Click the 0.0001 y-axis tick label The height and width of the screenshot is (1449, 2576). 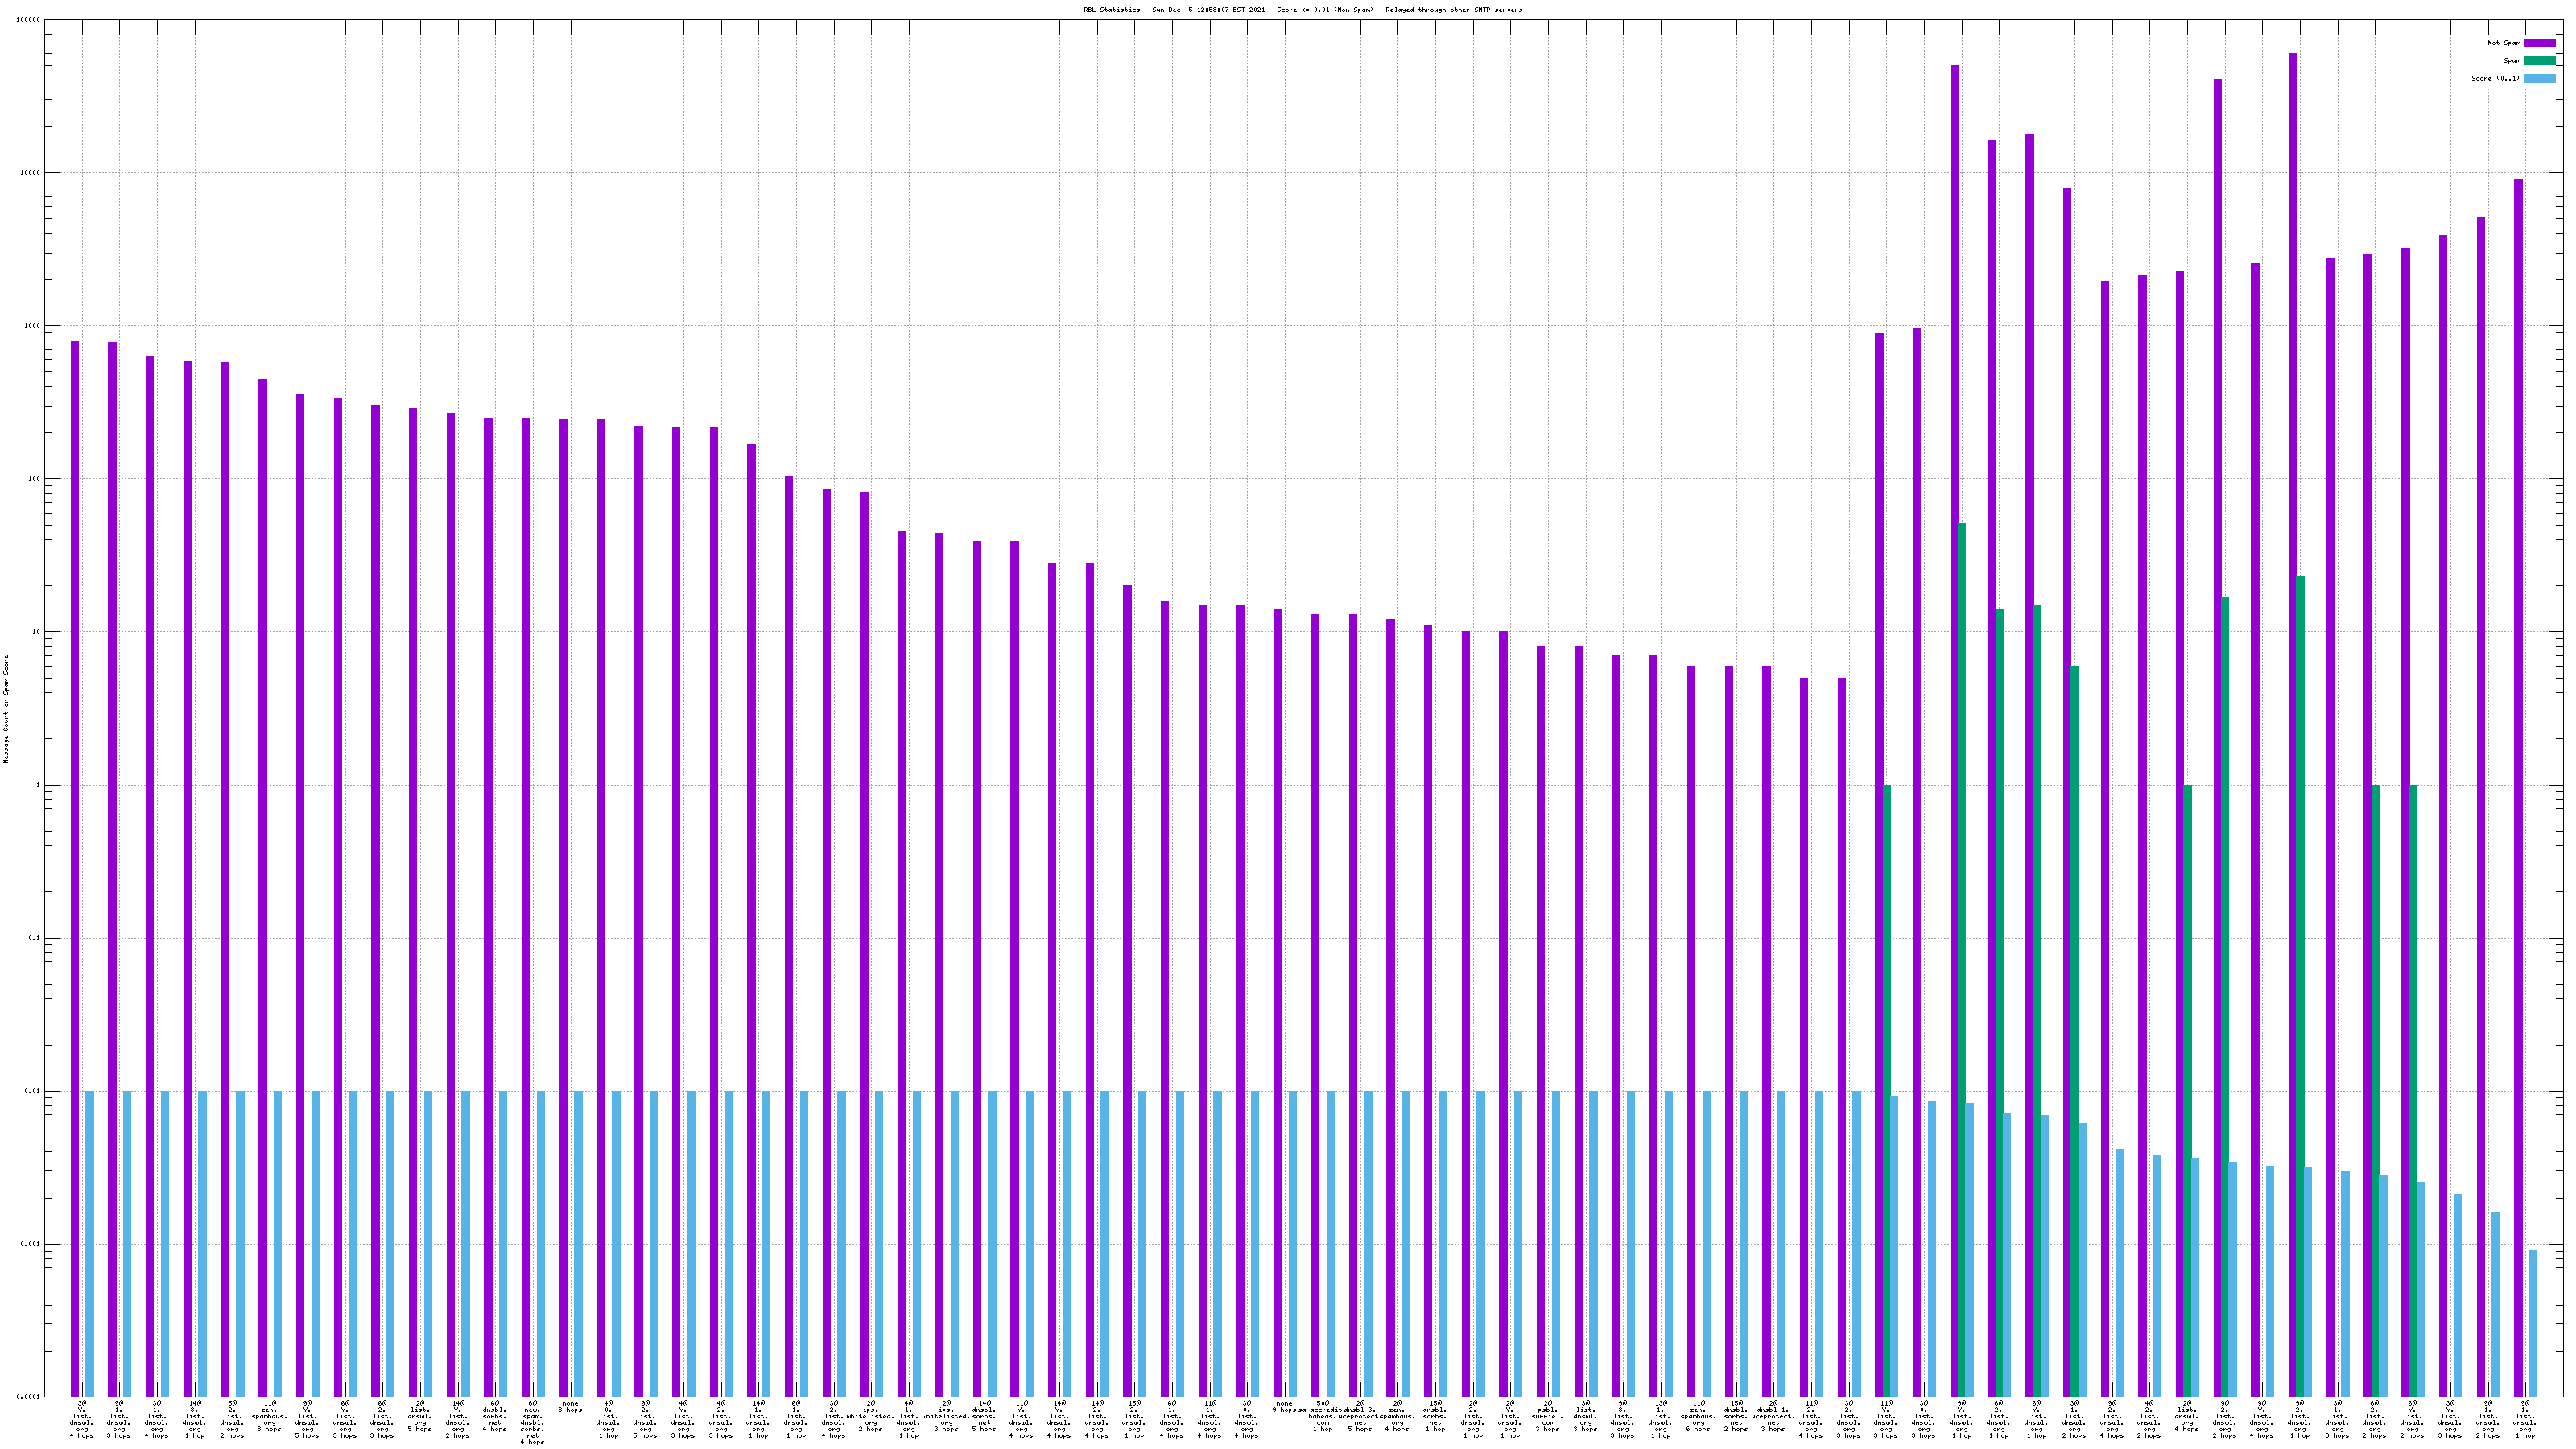(28, 1397)
